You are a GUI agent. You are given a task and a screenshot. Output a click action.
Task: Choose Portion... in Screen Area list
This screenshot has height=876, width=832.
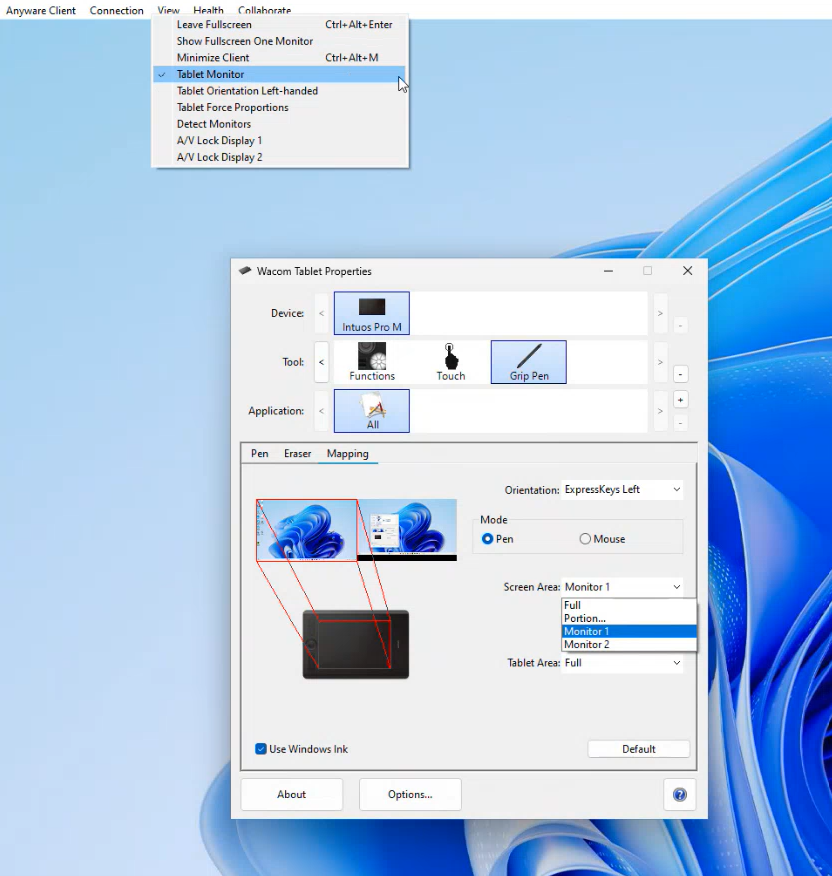click(x=629, y=618)
